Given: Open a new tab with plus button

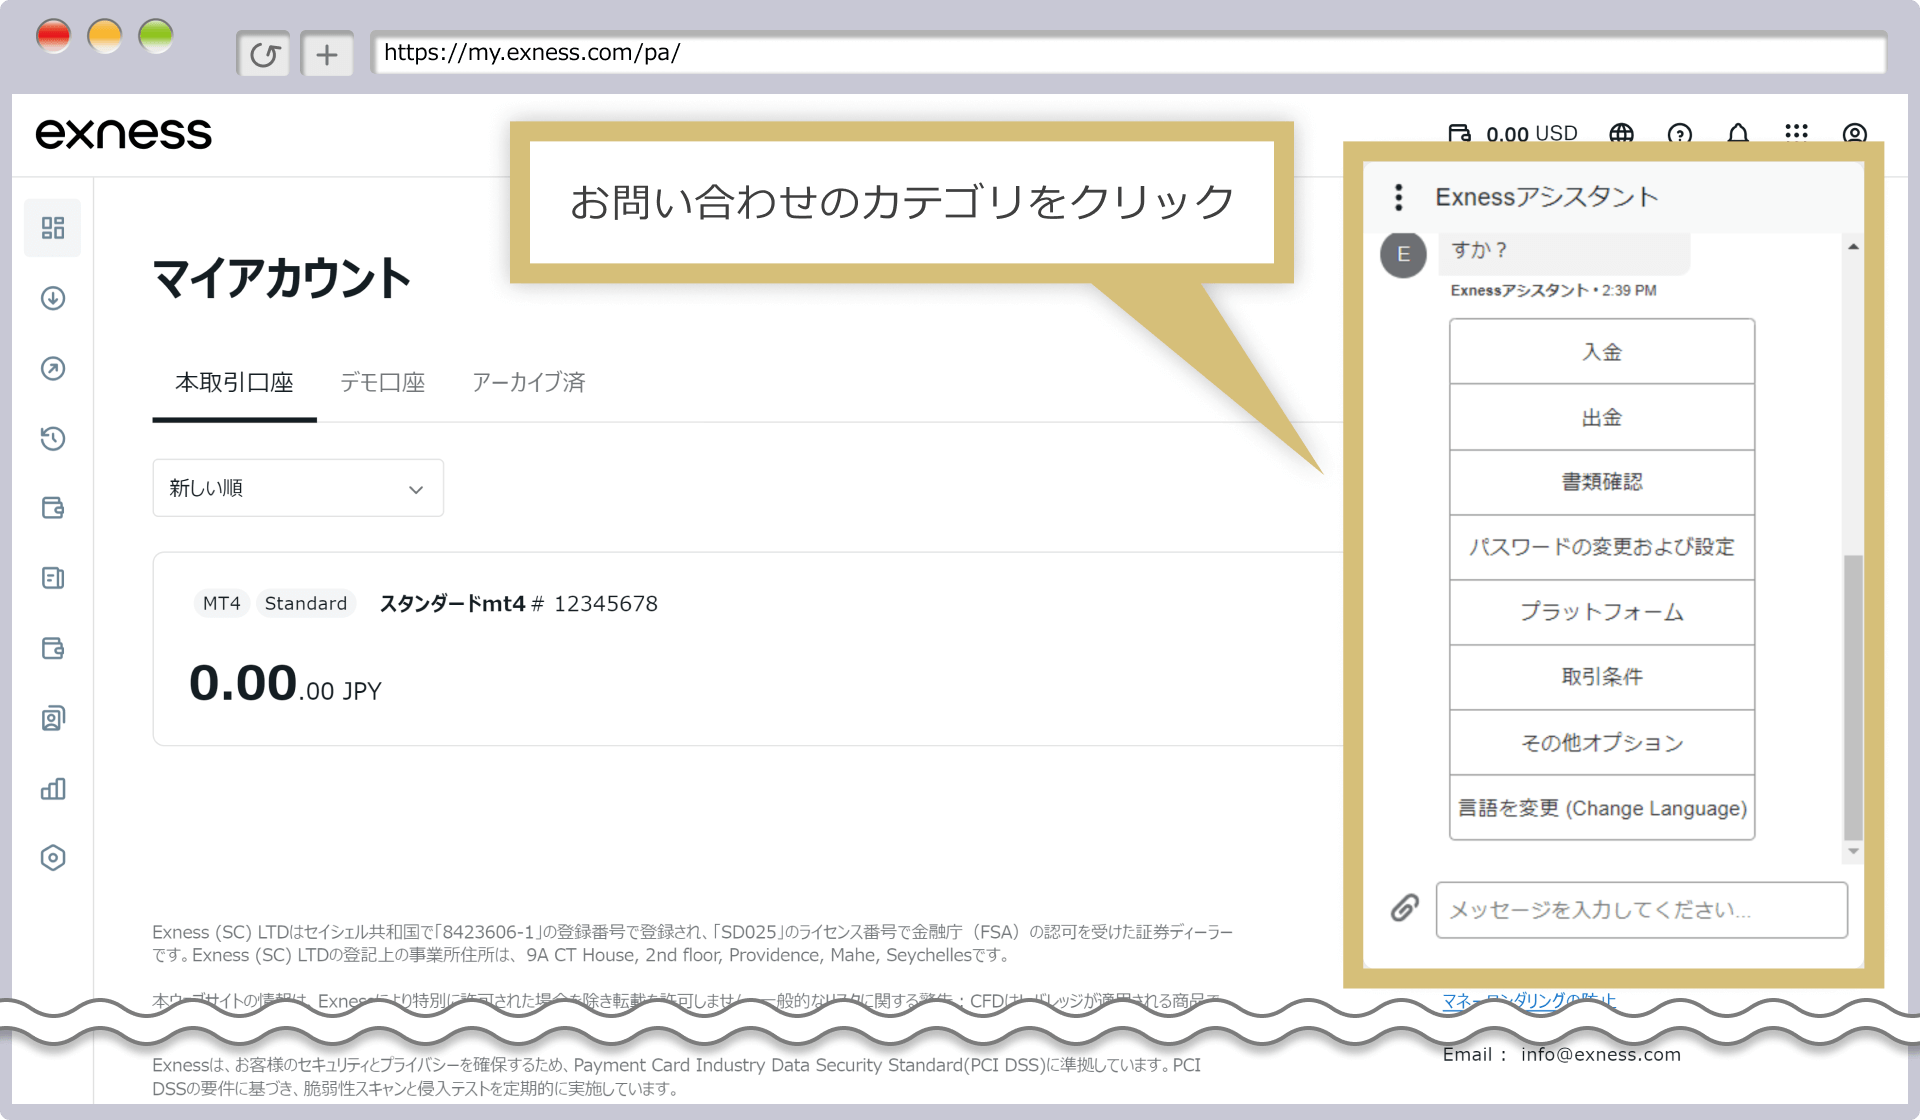Looking at the screenshot, I should coord(327,54).
